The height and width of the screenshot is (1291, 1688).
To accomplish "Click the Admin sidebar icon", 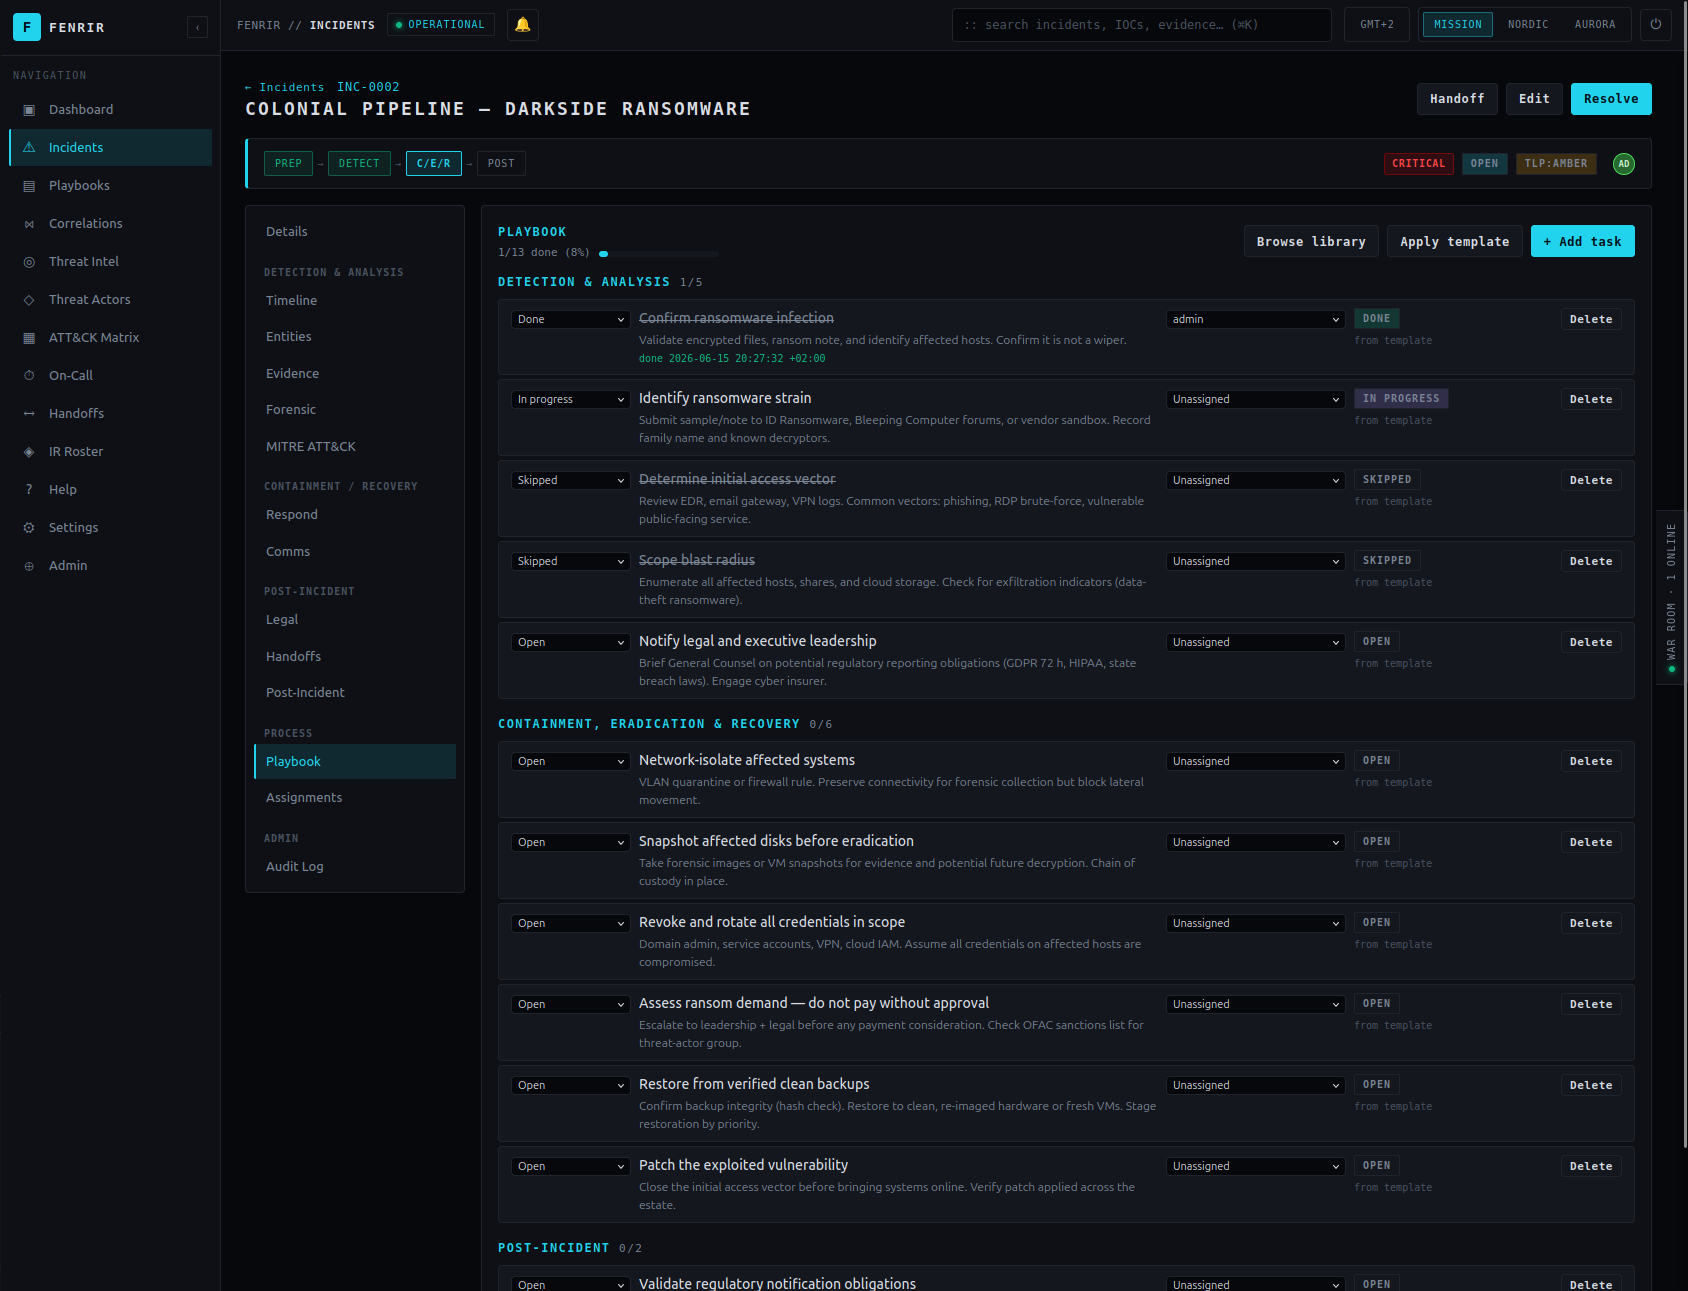I will [x=29, y=566].
